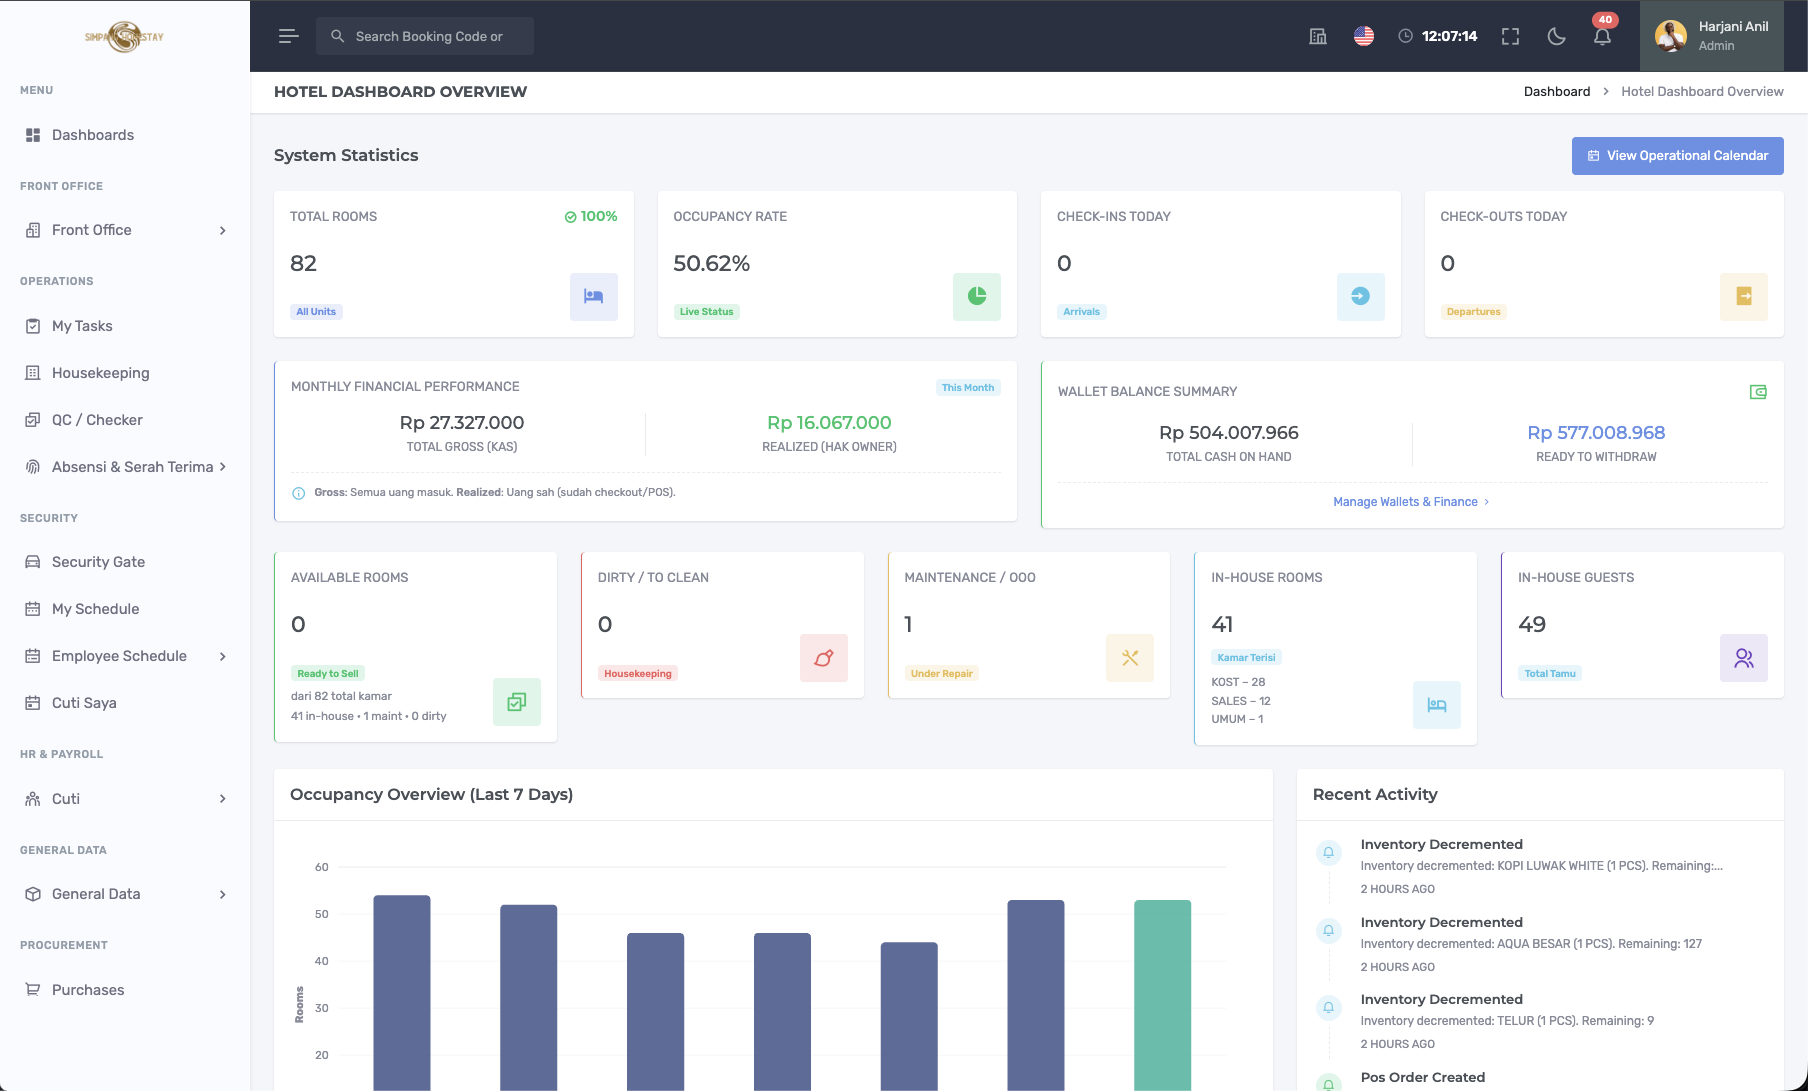Click the Dashboard breadcrumb link
This screenshot has width=1808, height=1091.
[1556, 92]
